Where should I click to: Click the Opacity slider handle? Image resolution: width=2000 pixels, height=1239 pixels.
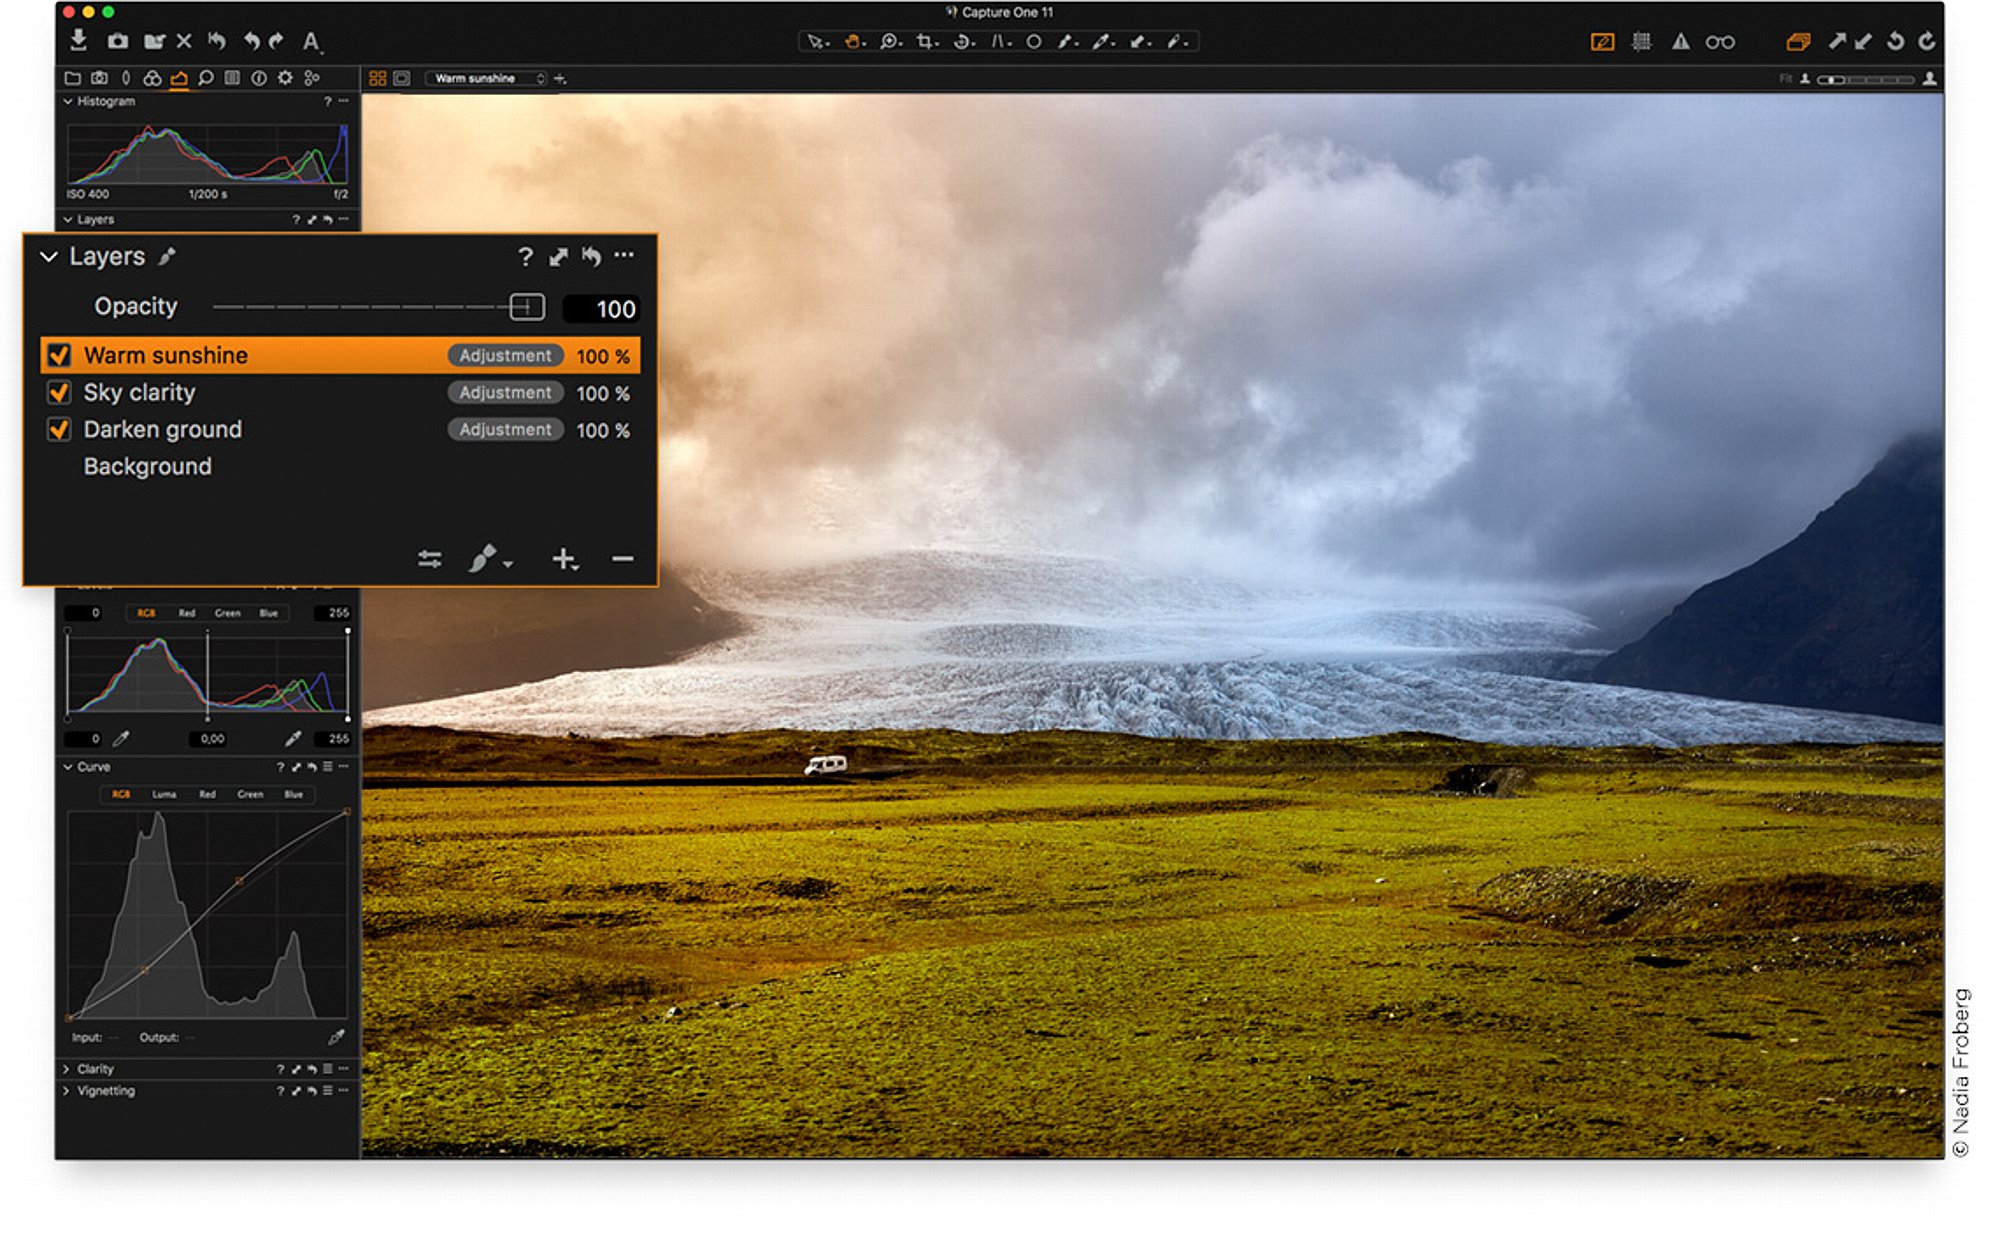[527, 307]
